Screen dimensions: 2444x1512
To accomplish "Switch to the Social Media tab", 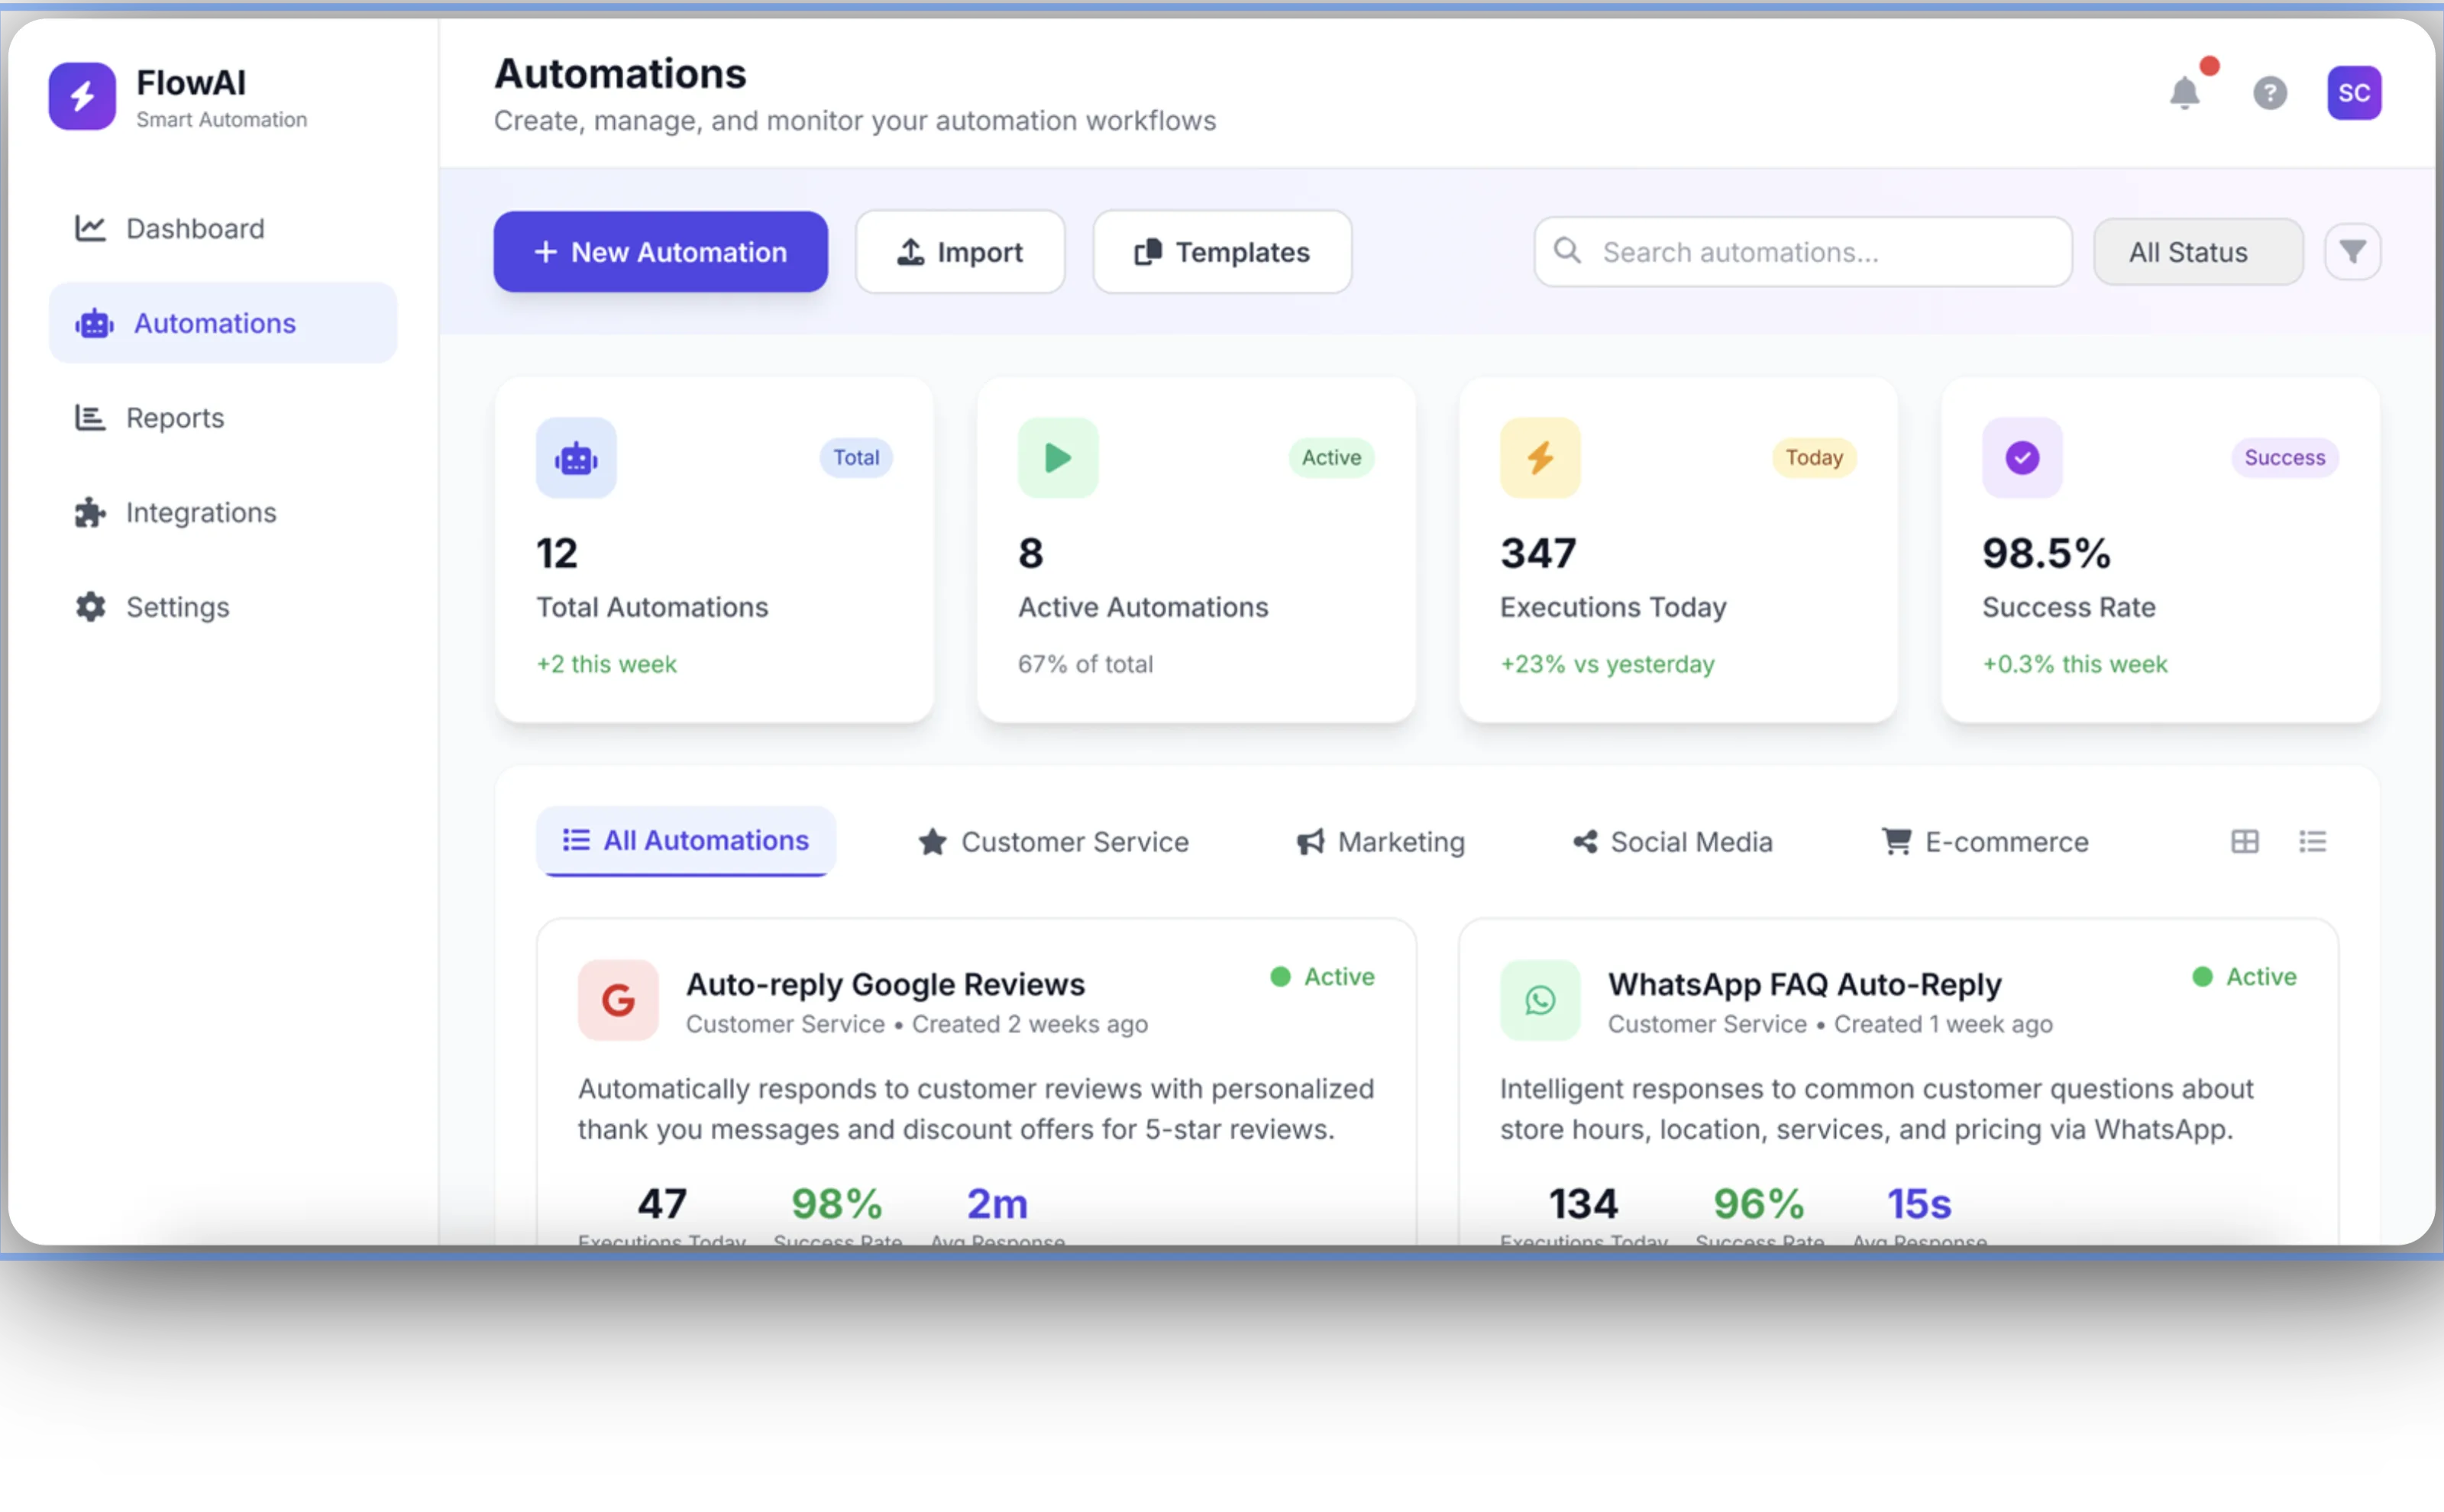I will coord(1672,842).
